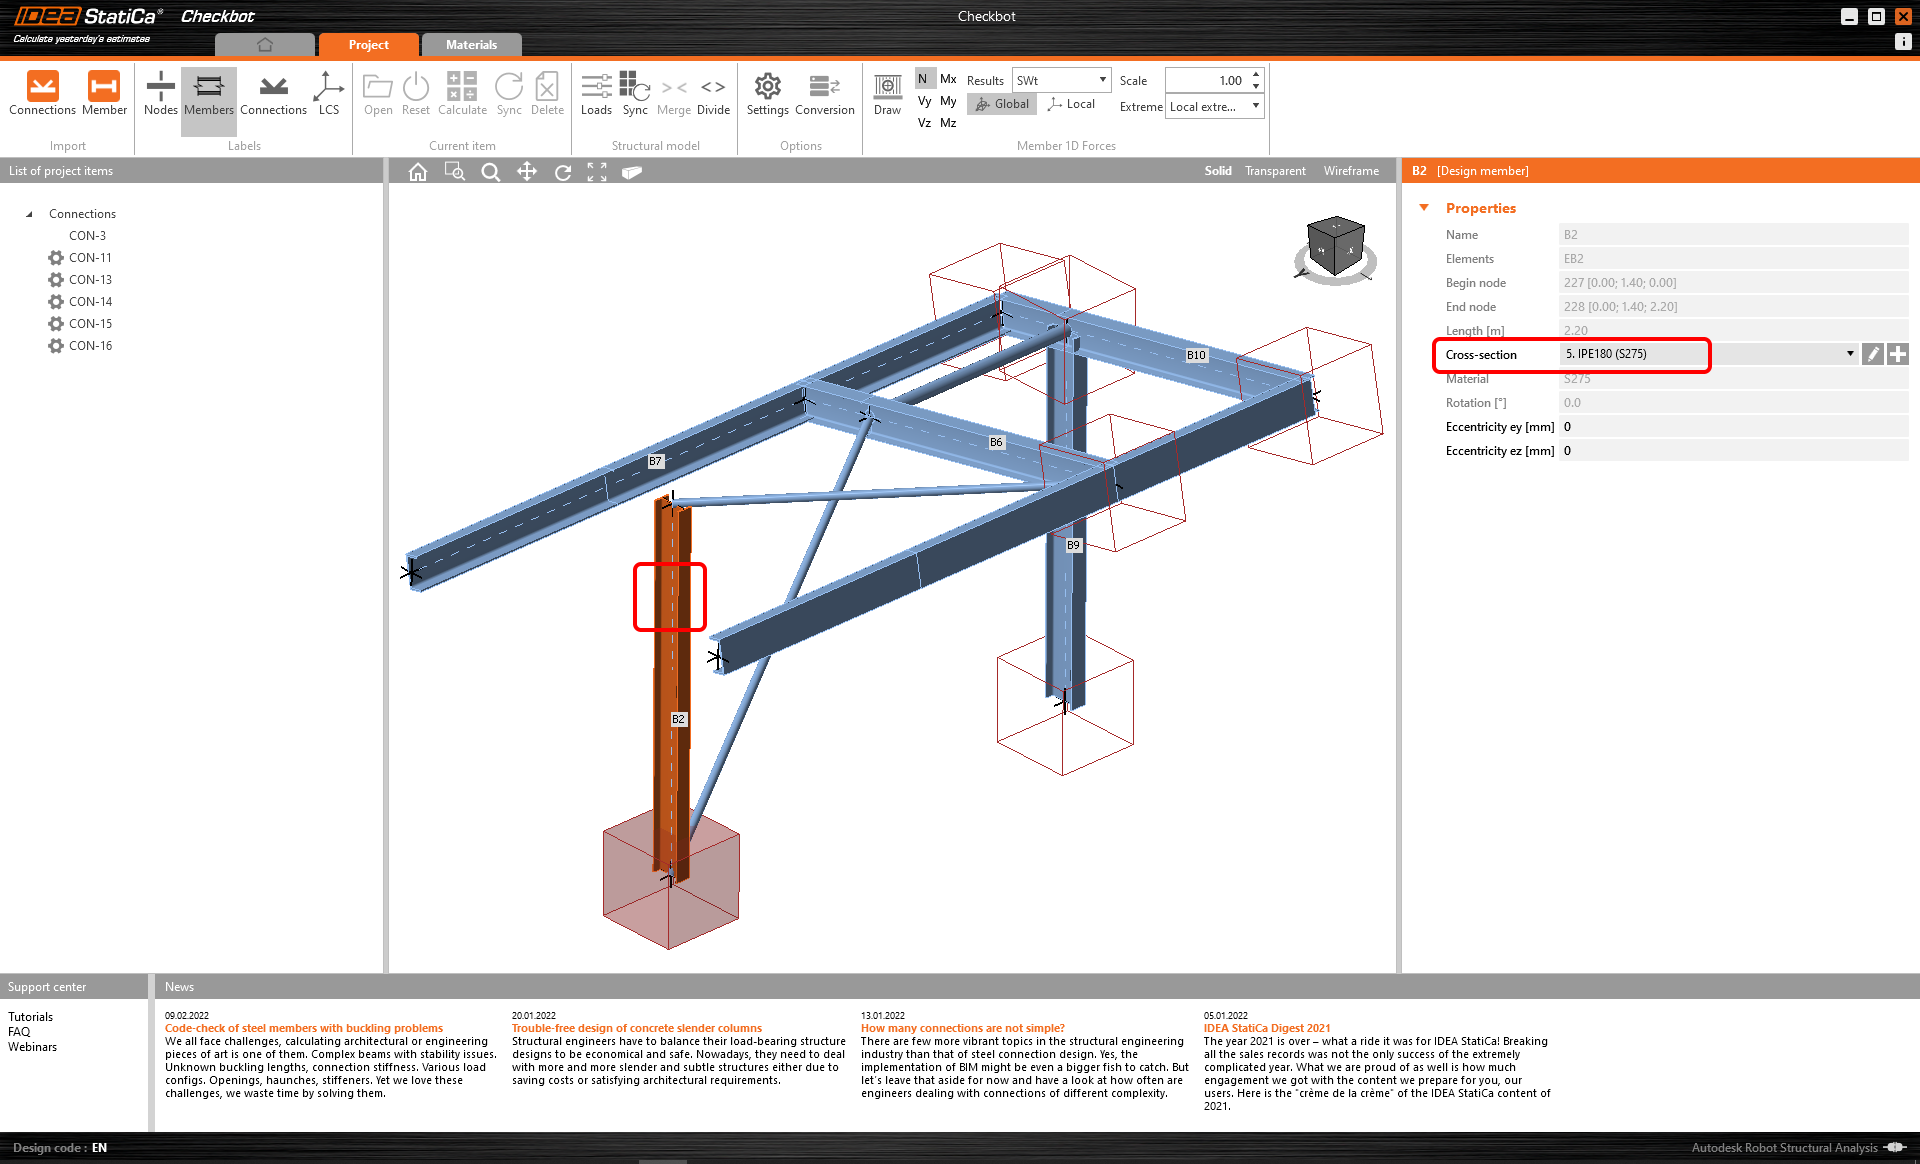Open the Loads tool in Structural model
The height and width of the screenshot is (1164, 1920).
[596, 95]
